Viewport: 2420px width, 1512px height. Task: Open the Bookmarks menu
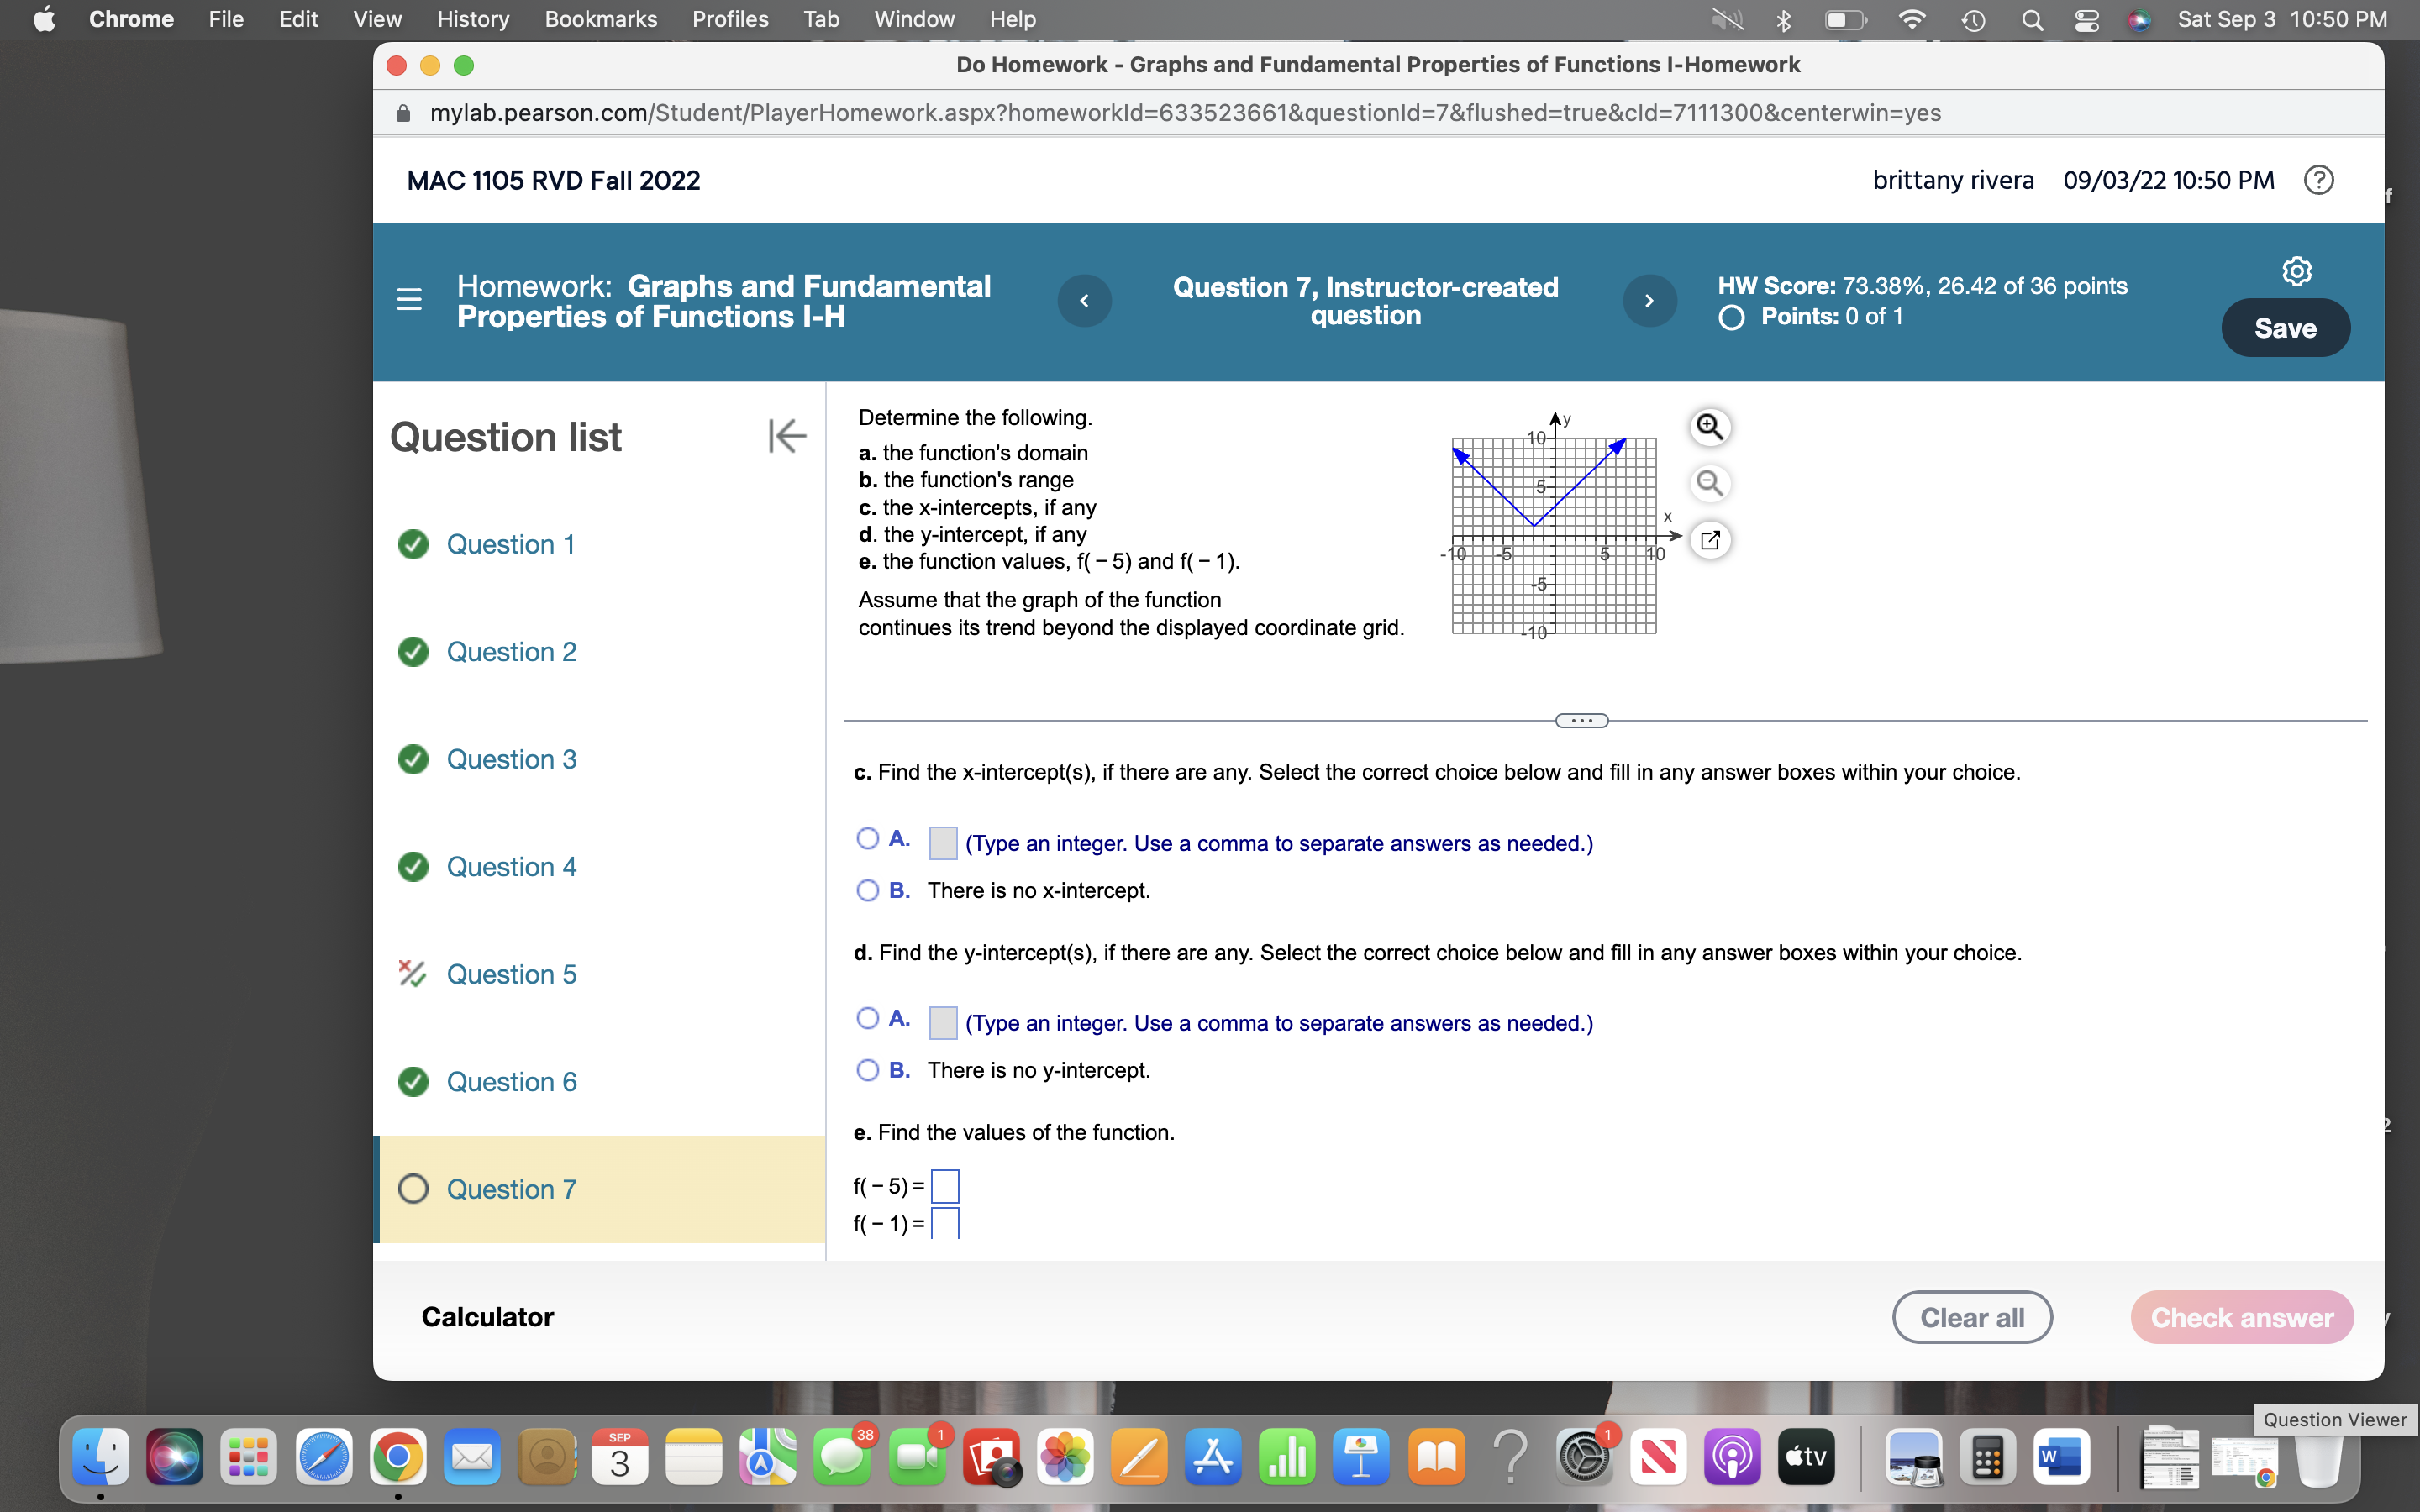[600, 19]
